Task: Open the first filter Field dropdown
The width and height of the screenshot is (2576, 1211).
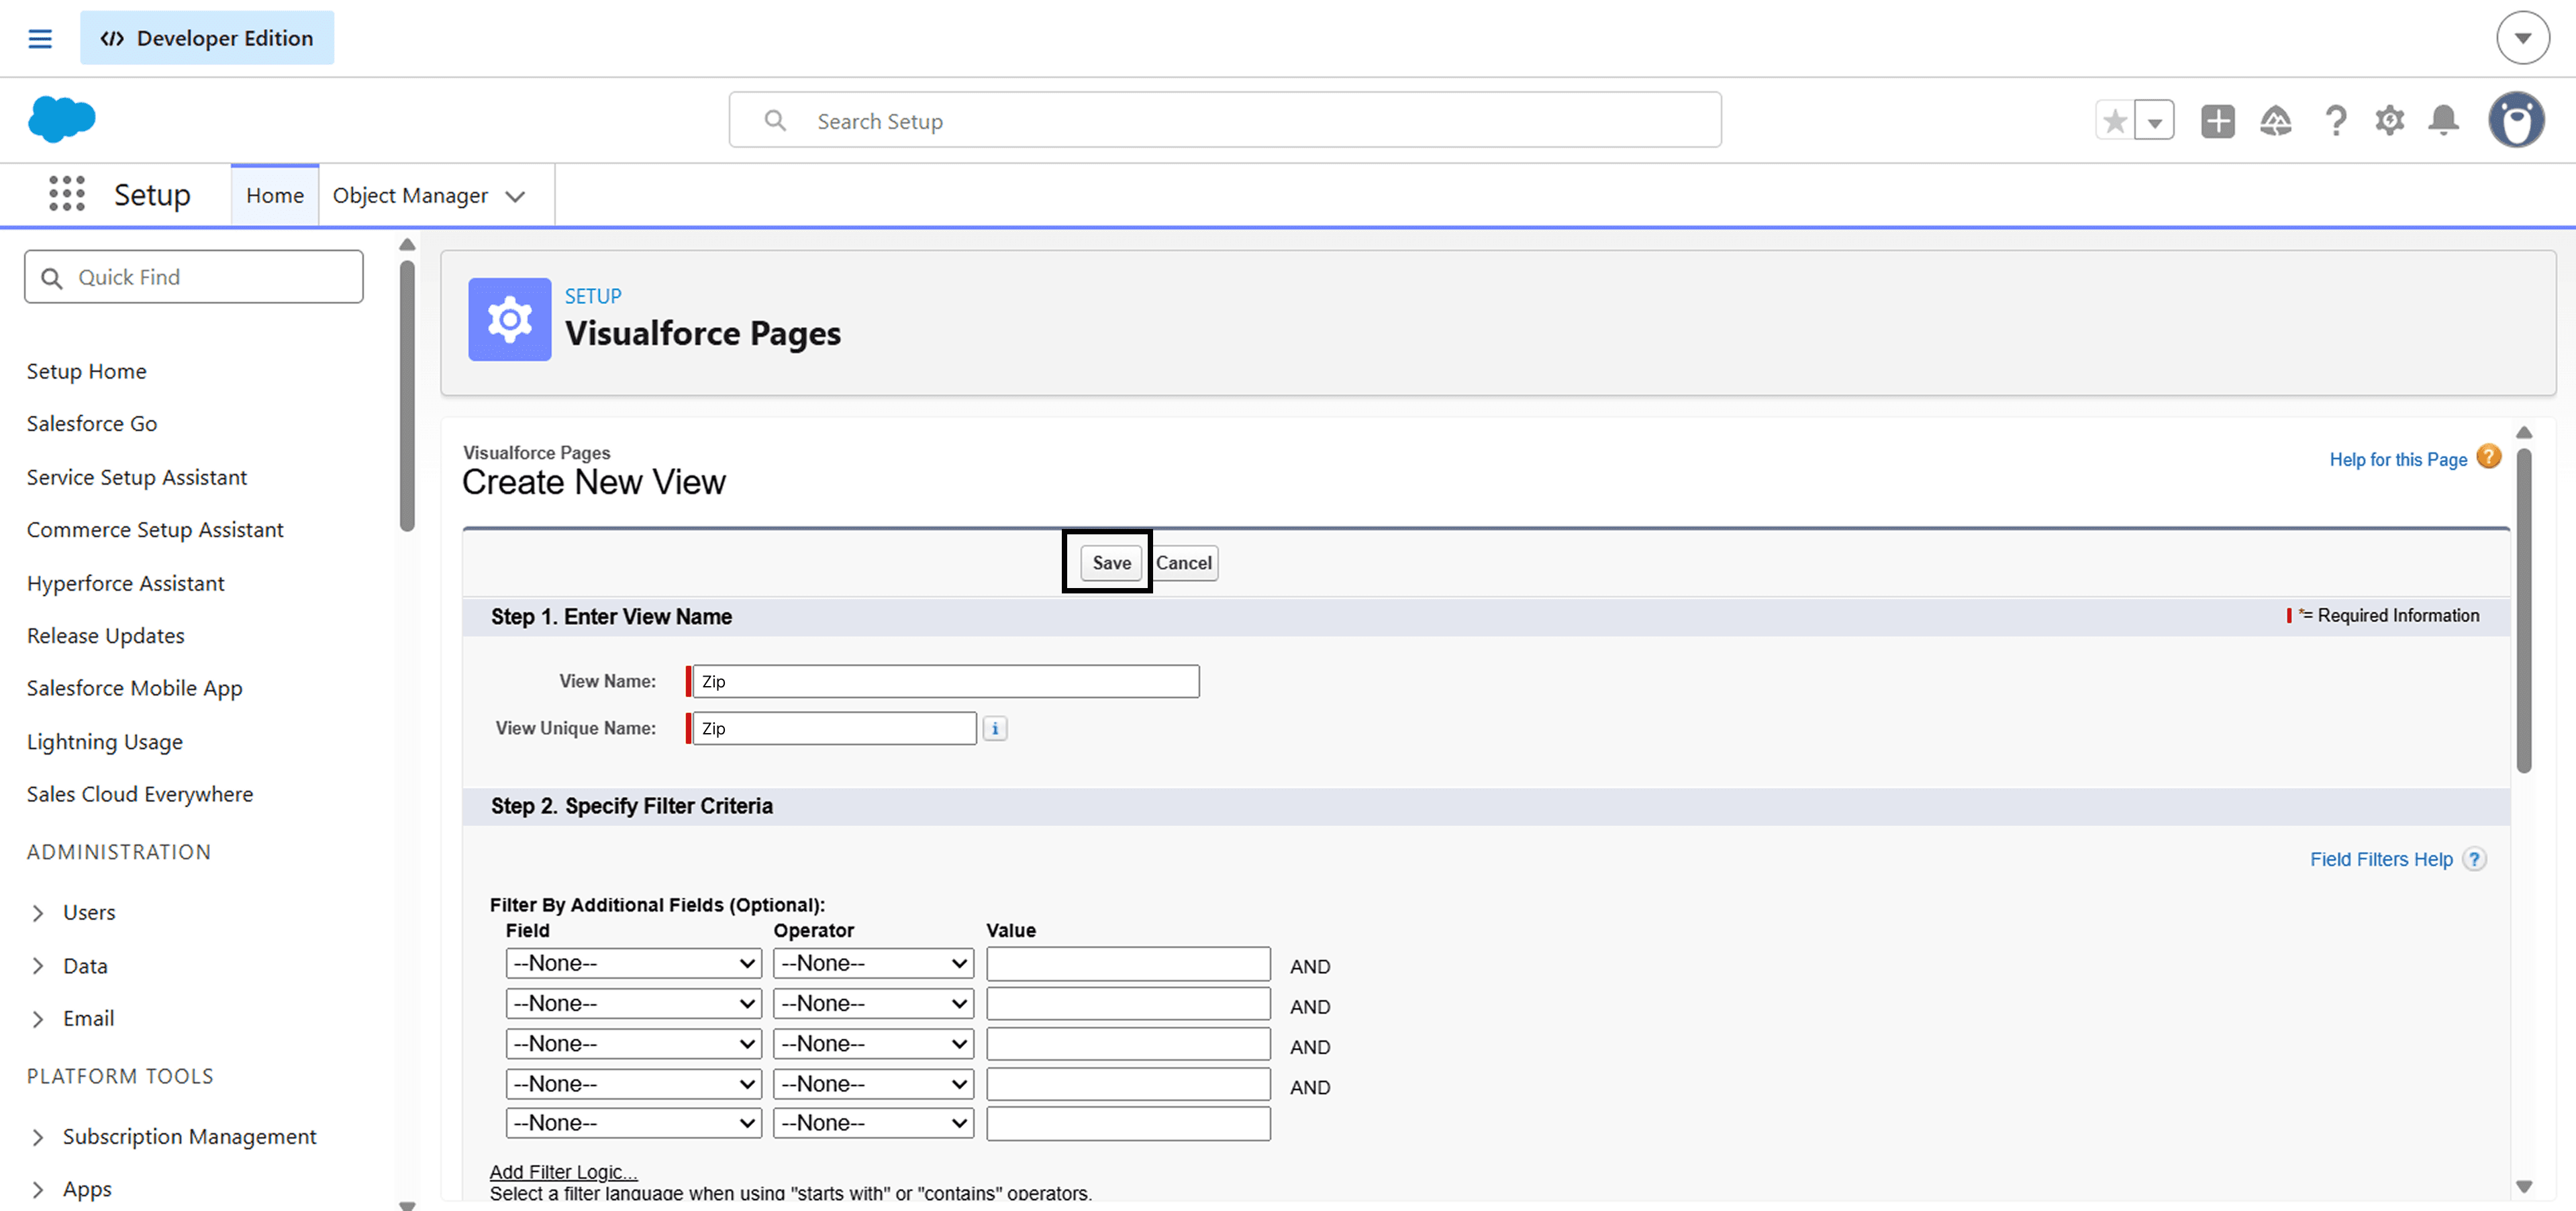Action: (x=633, y=963)
